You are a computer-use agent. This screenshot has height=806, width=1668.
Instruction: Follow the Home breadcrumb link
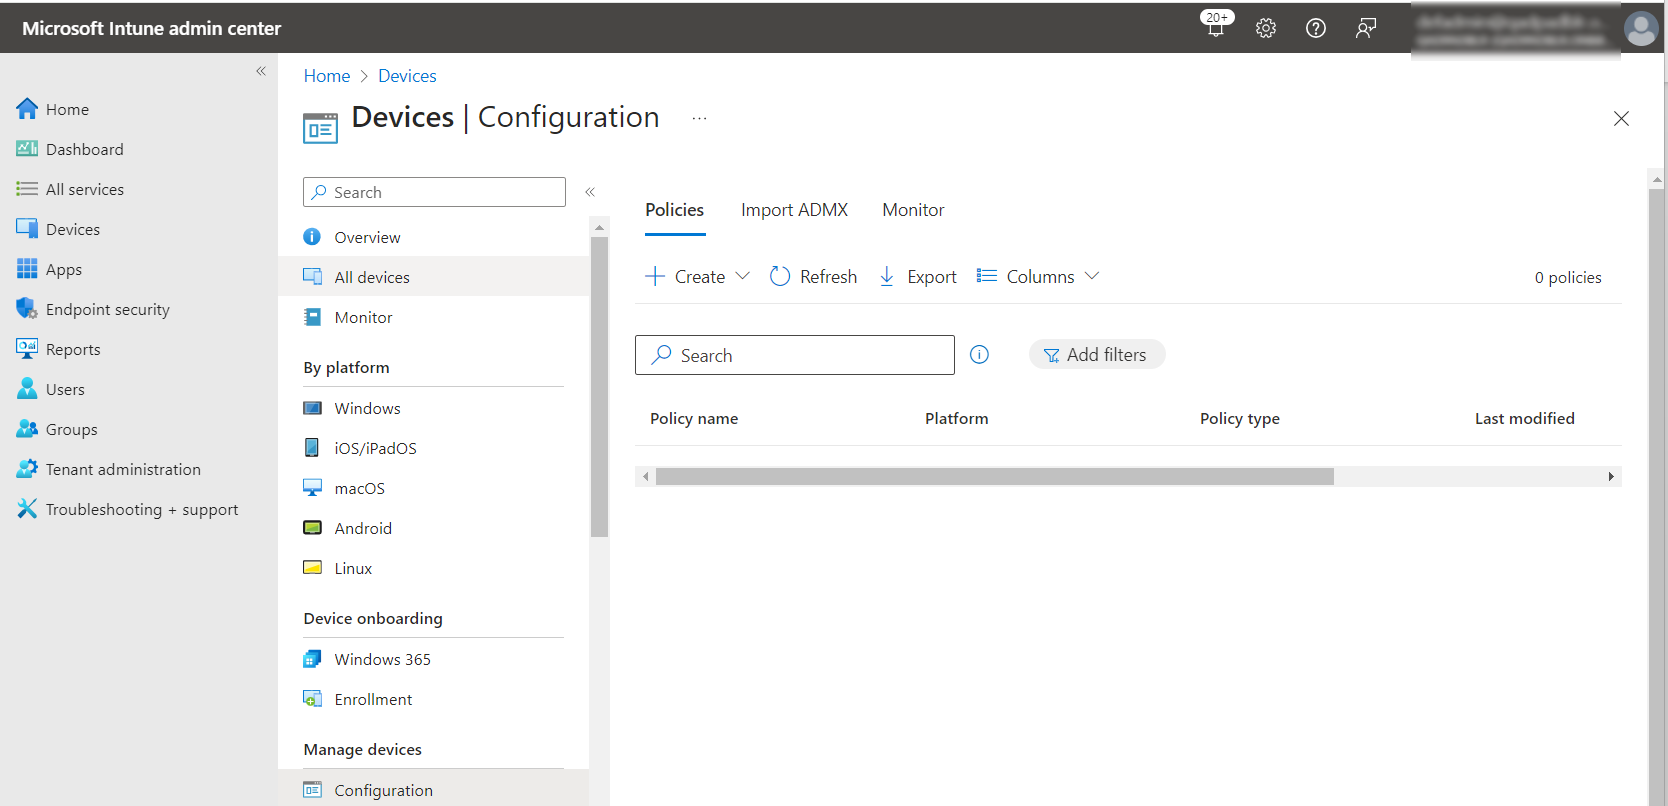[326, 76]
